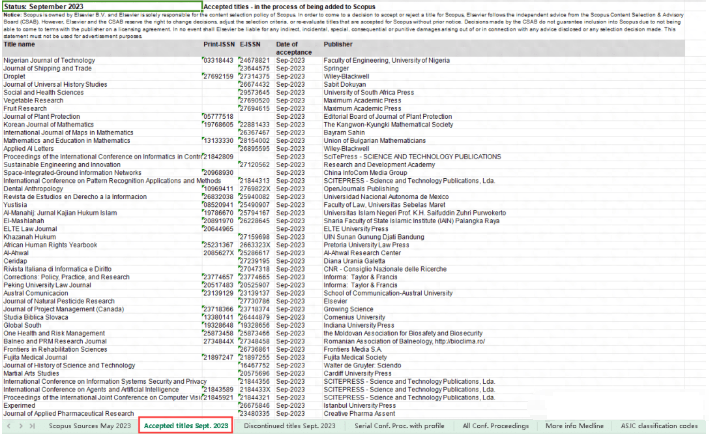Select Cardiff University Press cell

coord(357,374)
